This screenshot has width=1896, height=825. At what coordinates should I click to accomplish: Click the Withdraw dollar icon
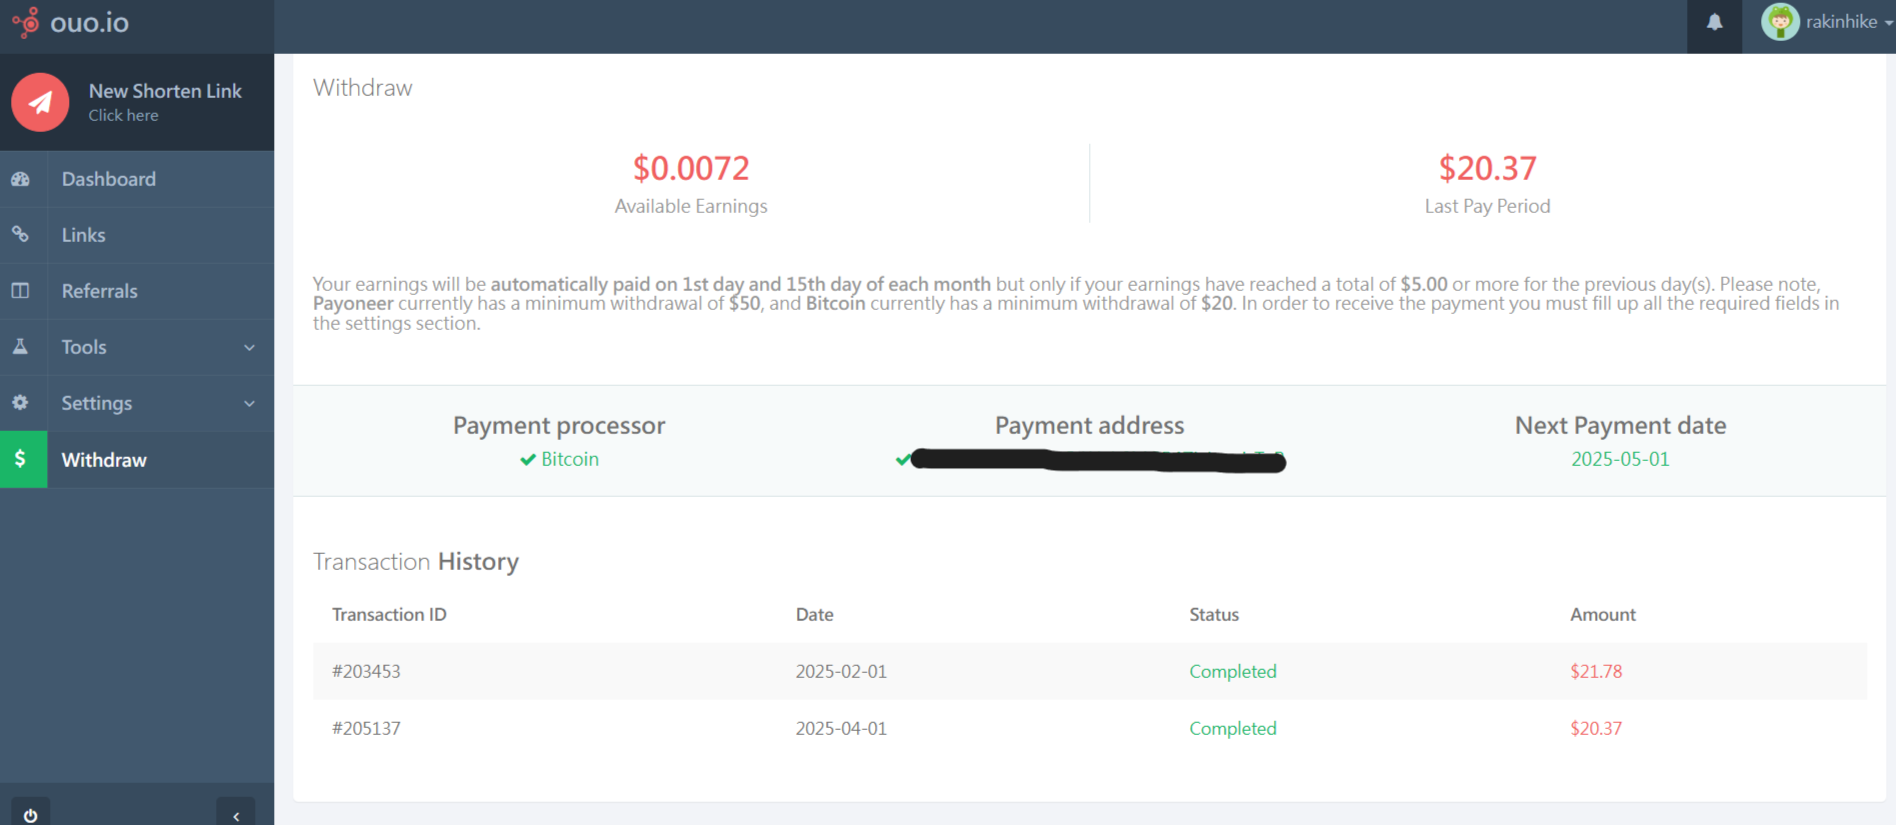[x=21, y=459]
